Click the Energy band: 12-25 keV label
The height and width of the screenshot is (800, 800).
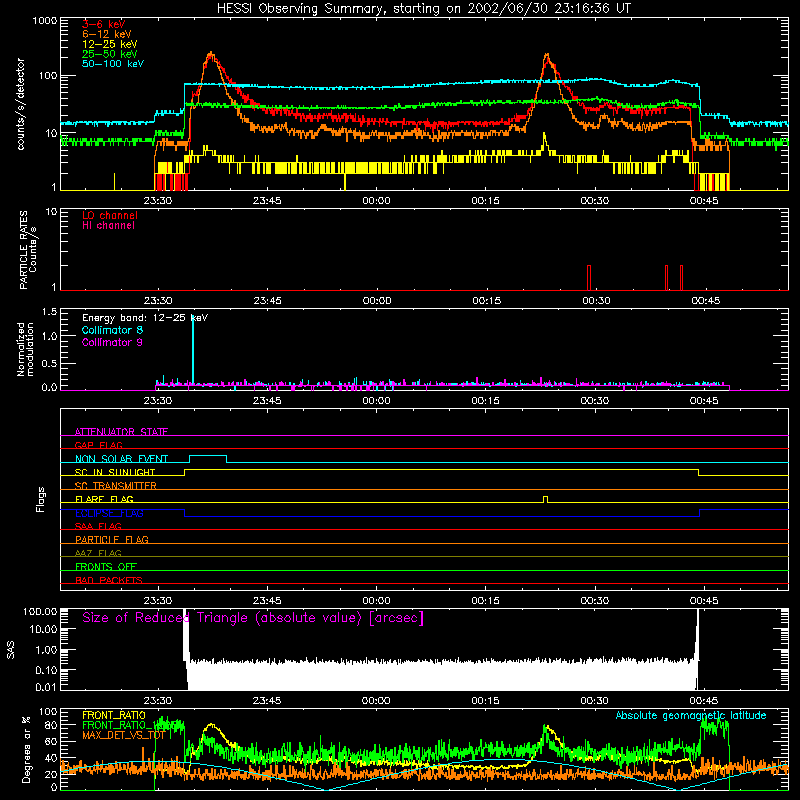point(145,318)
